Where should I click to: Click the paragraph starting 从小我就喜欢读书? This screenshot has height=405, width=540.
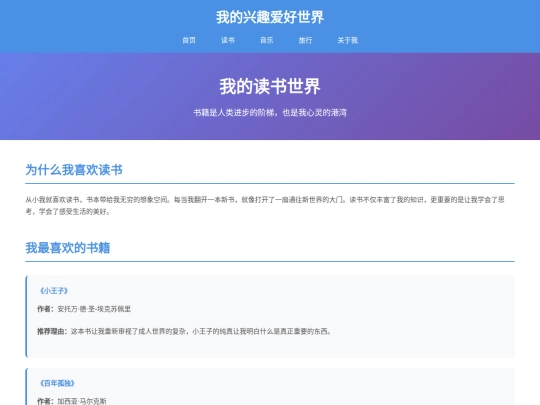[x=265, y=206]
